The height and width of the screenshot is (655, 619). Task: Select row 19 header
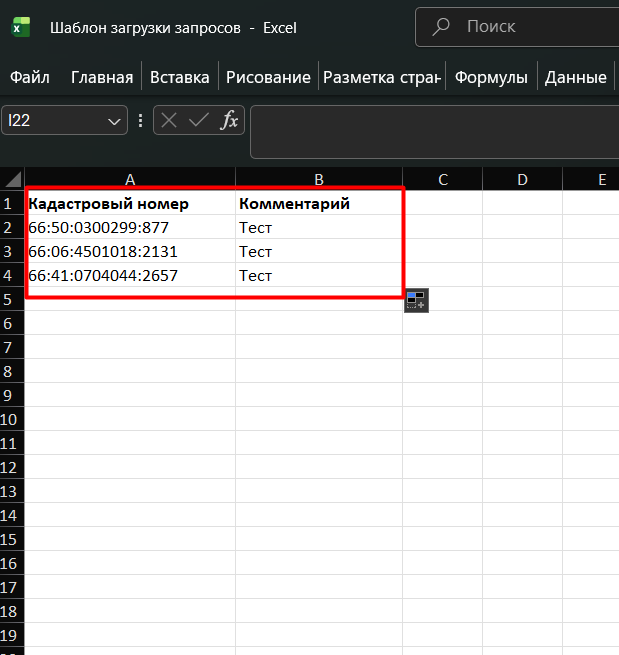coord(12,635)
